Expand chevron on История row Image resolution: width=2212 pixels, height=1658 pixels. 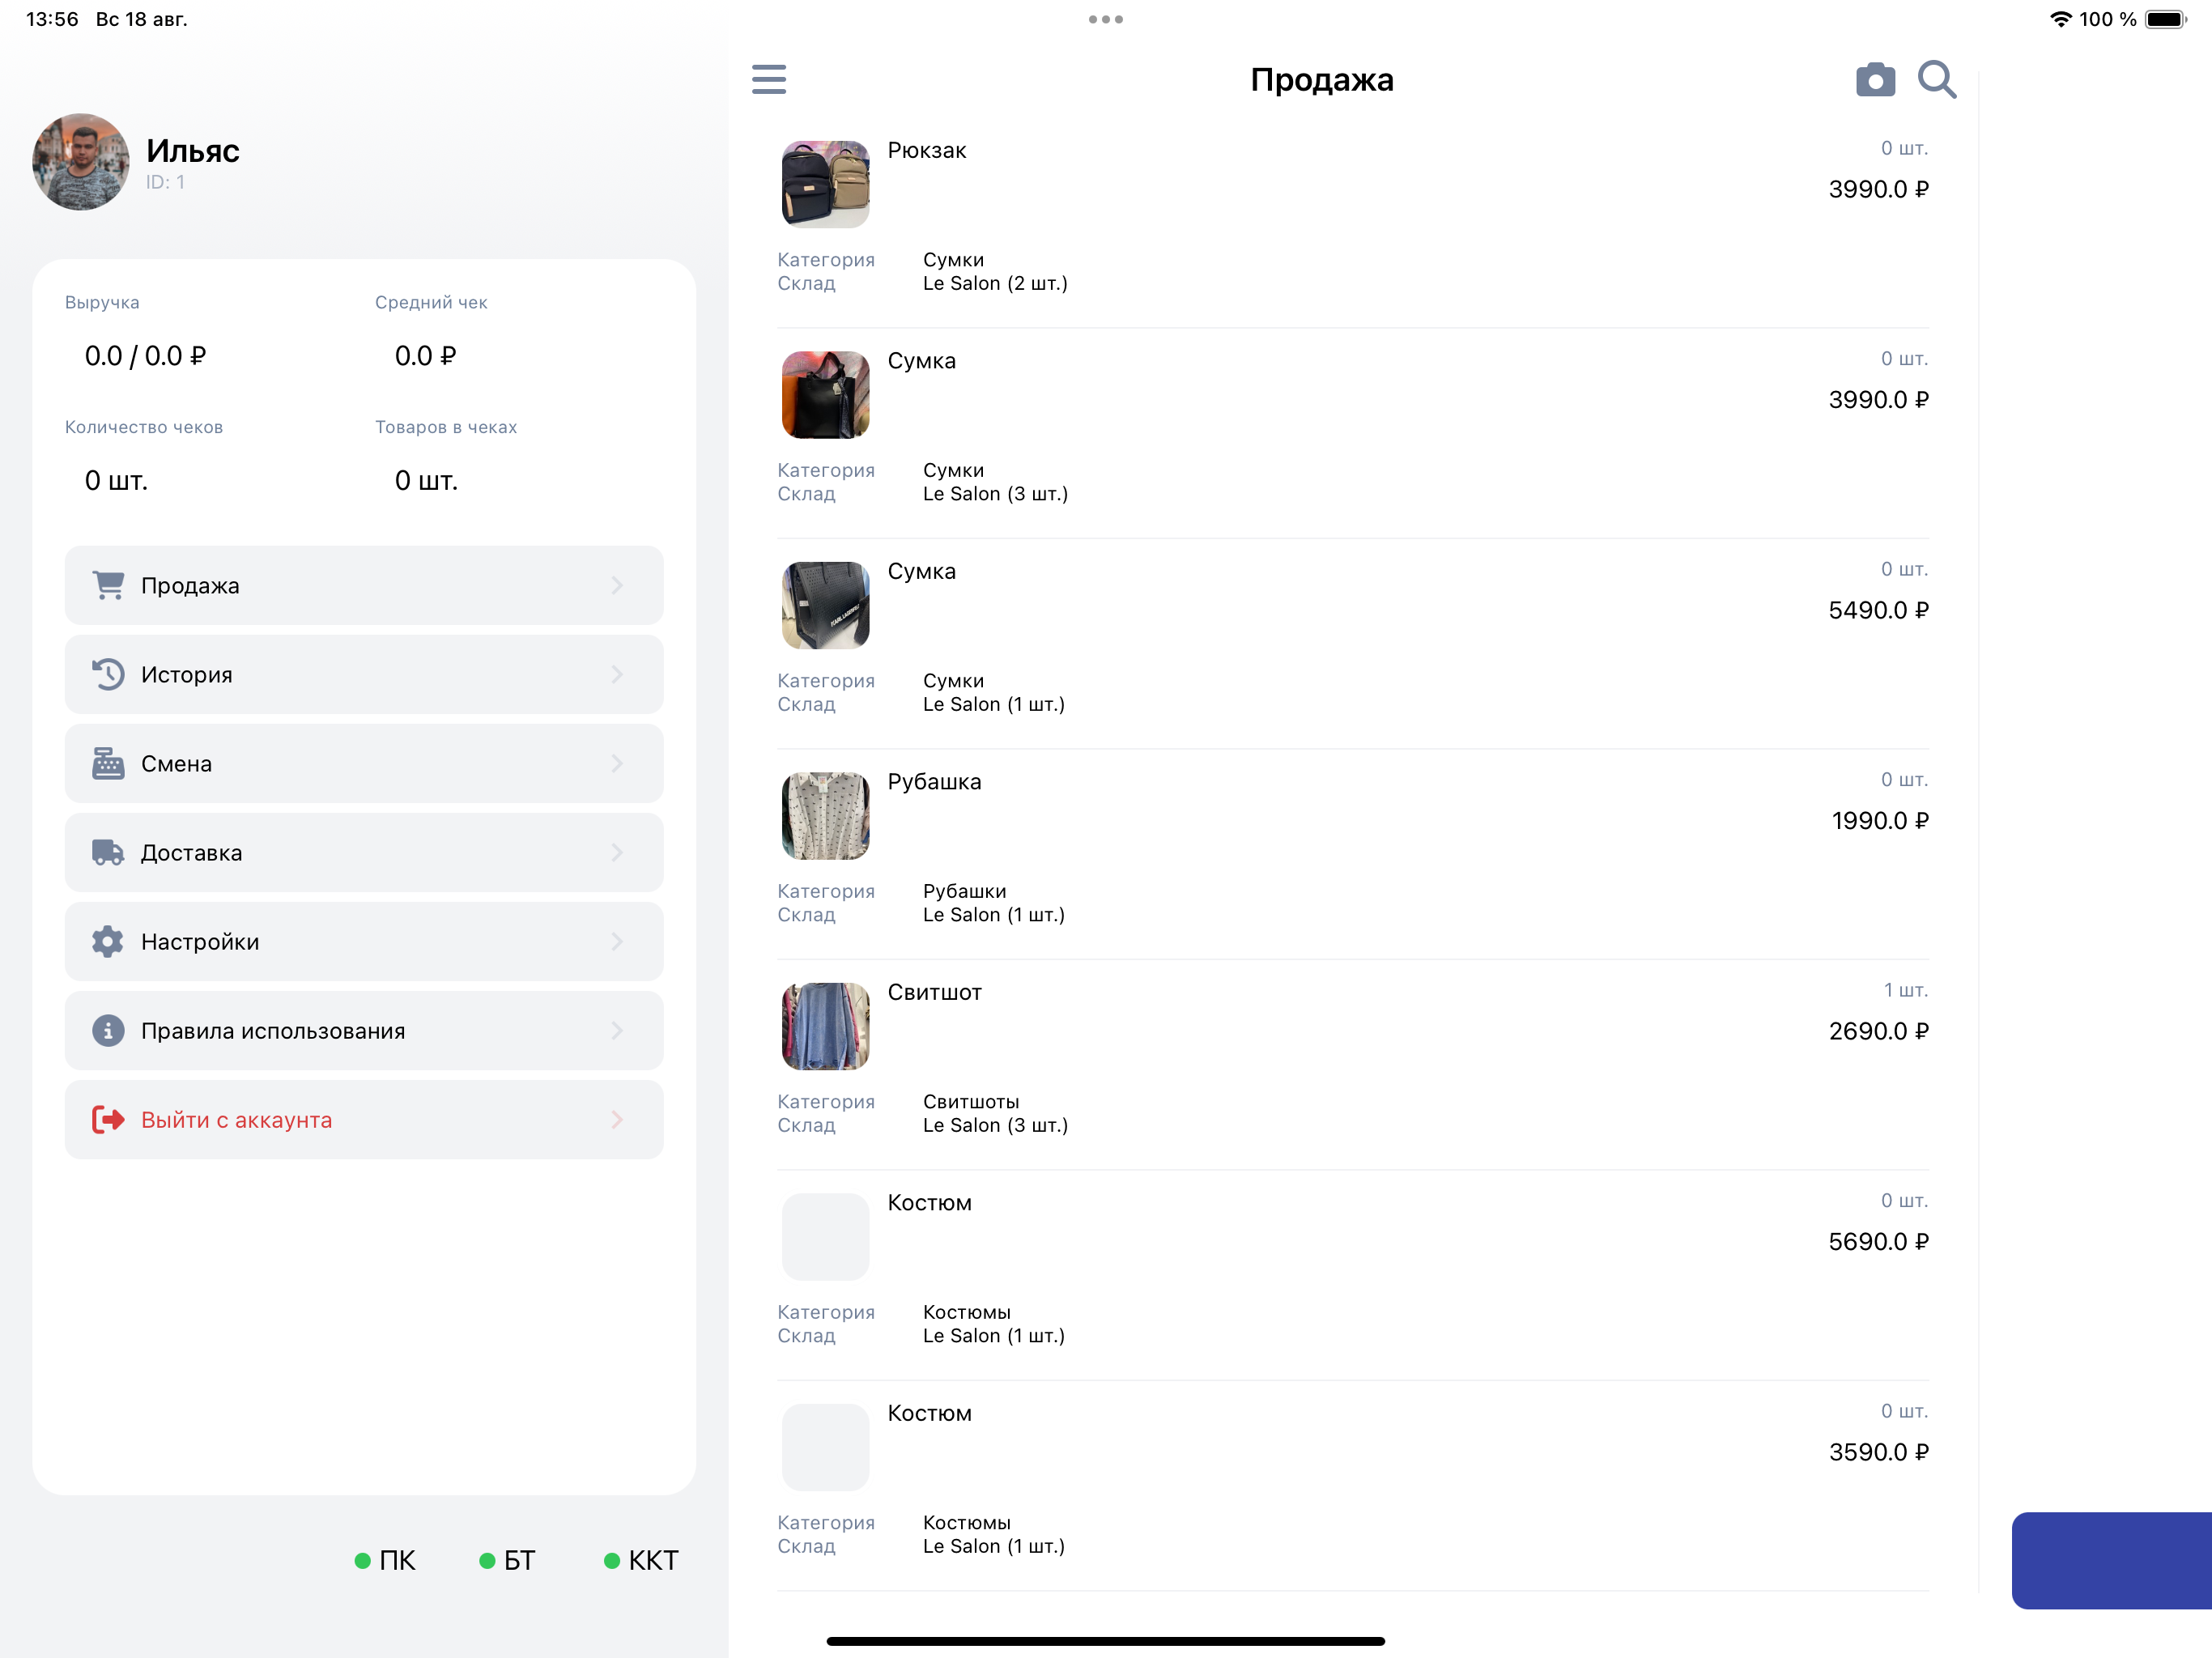click(x=617, y=674)
